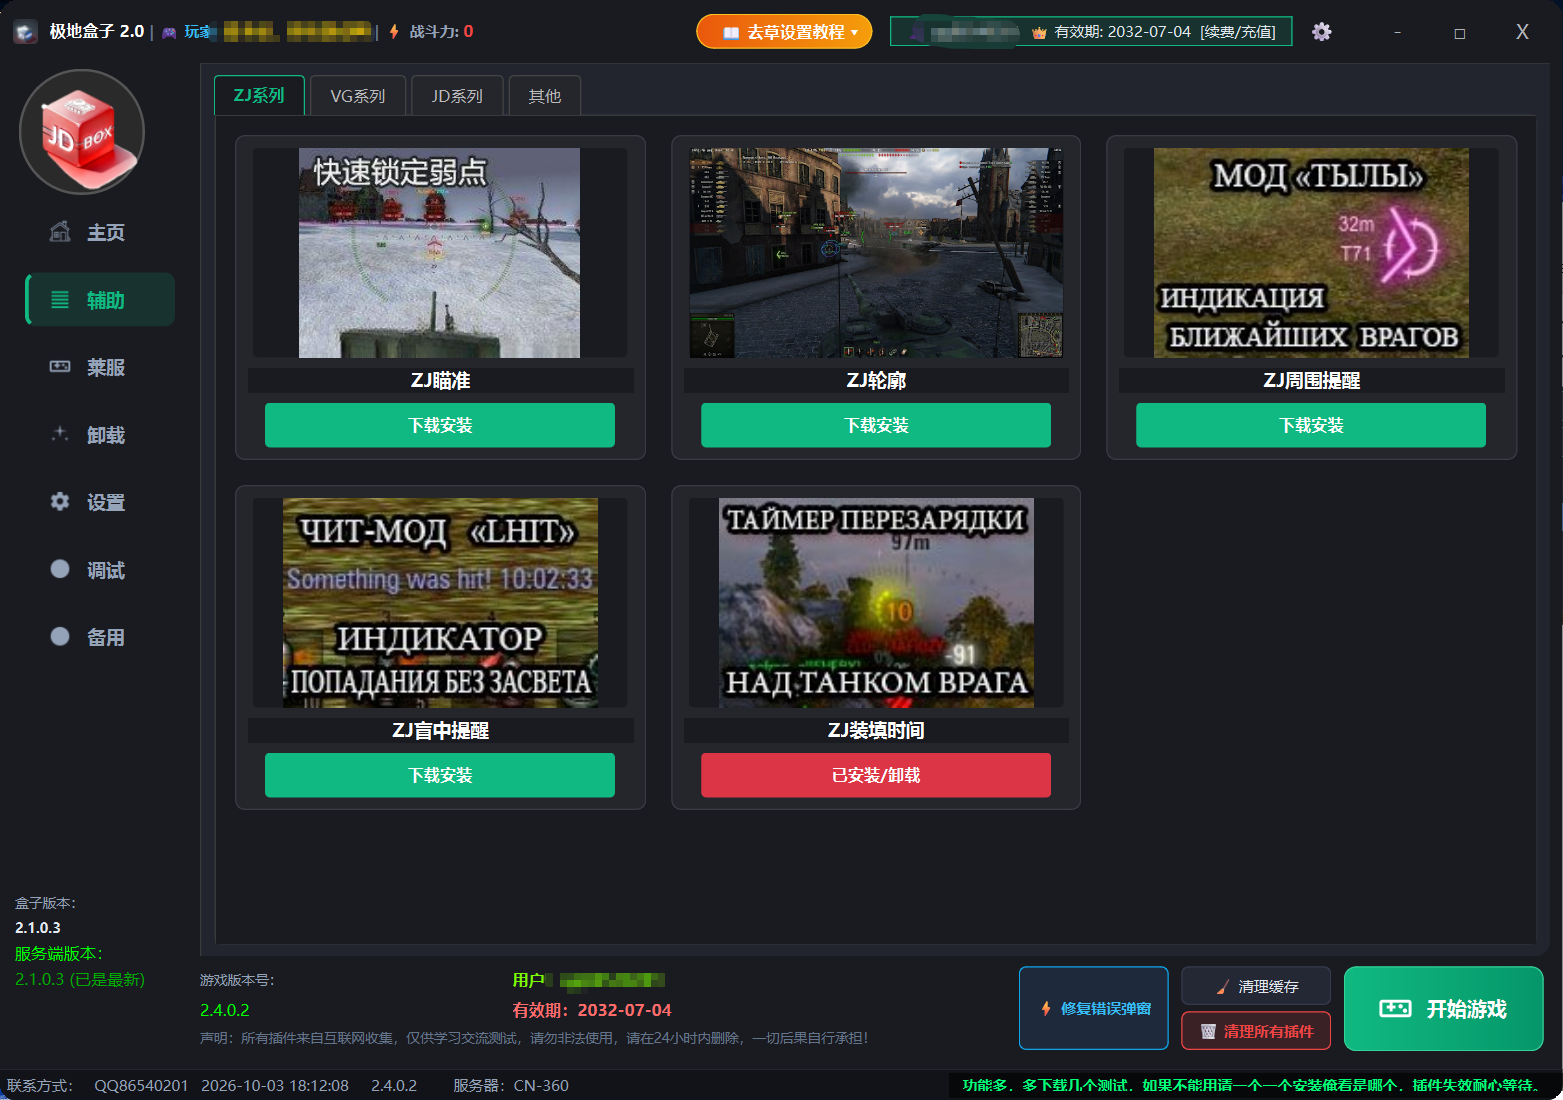
Task: Start the game with 开始游戏
Action: (1444, 1008)
